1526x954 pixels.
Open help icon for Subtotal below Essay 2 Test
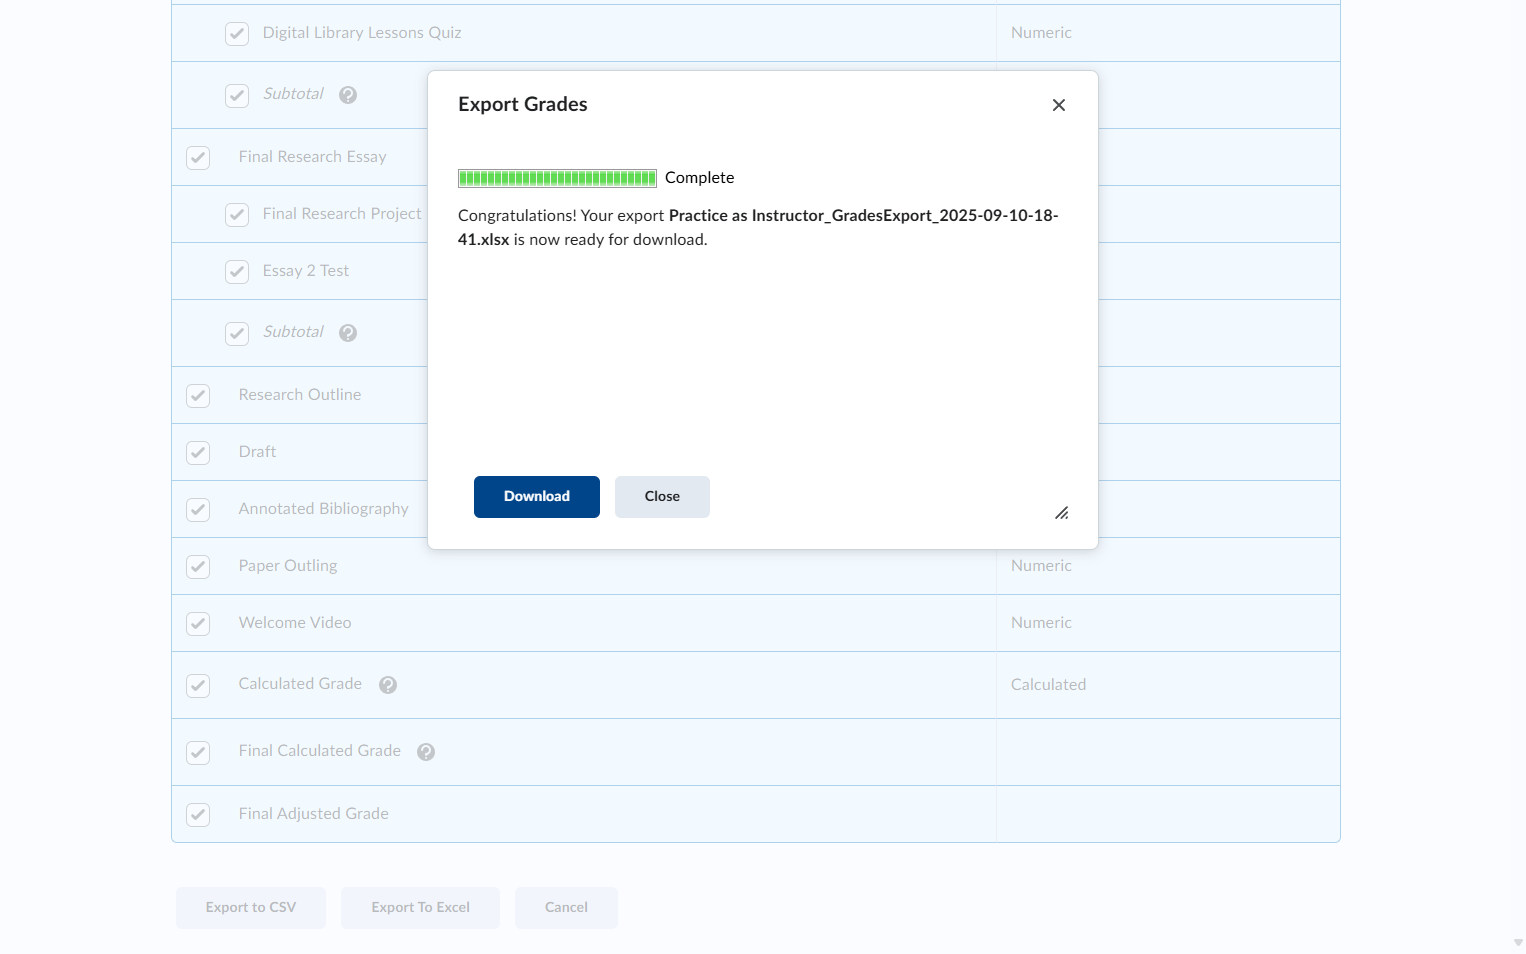(348, 333)
